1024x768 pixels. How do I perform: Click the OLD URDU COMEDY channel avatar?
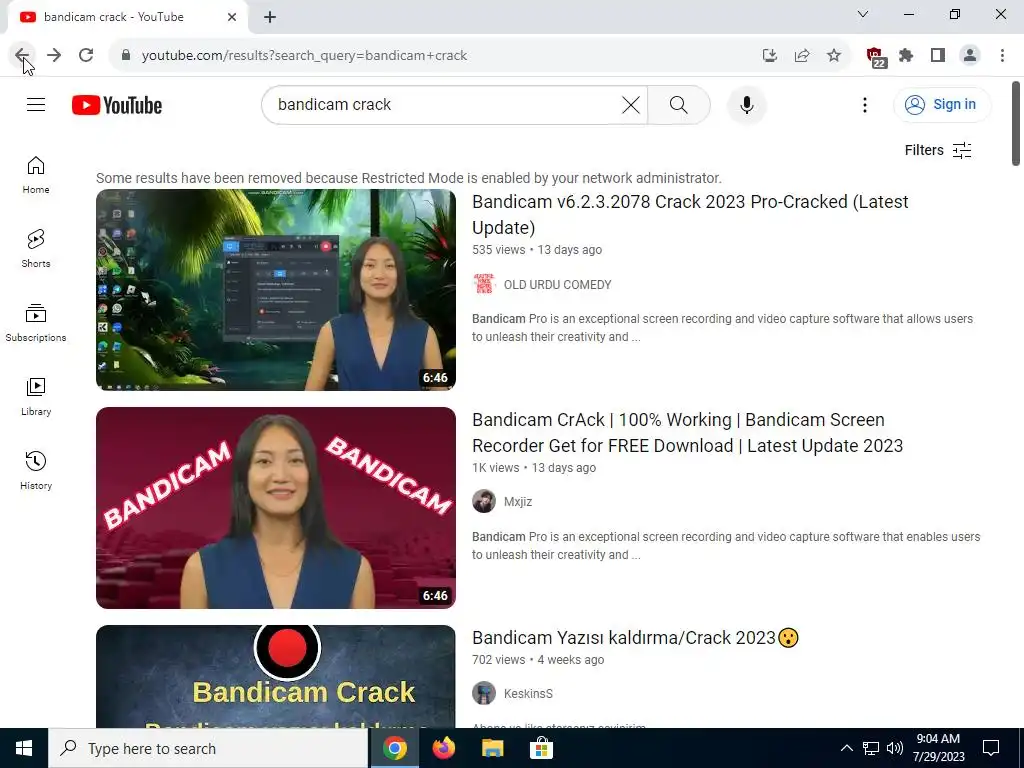tap(484, 284)
